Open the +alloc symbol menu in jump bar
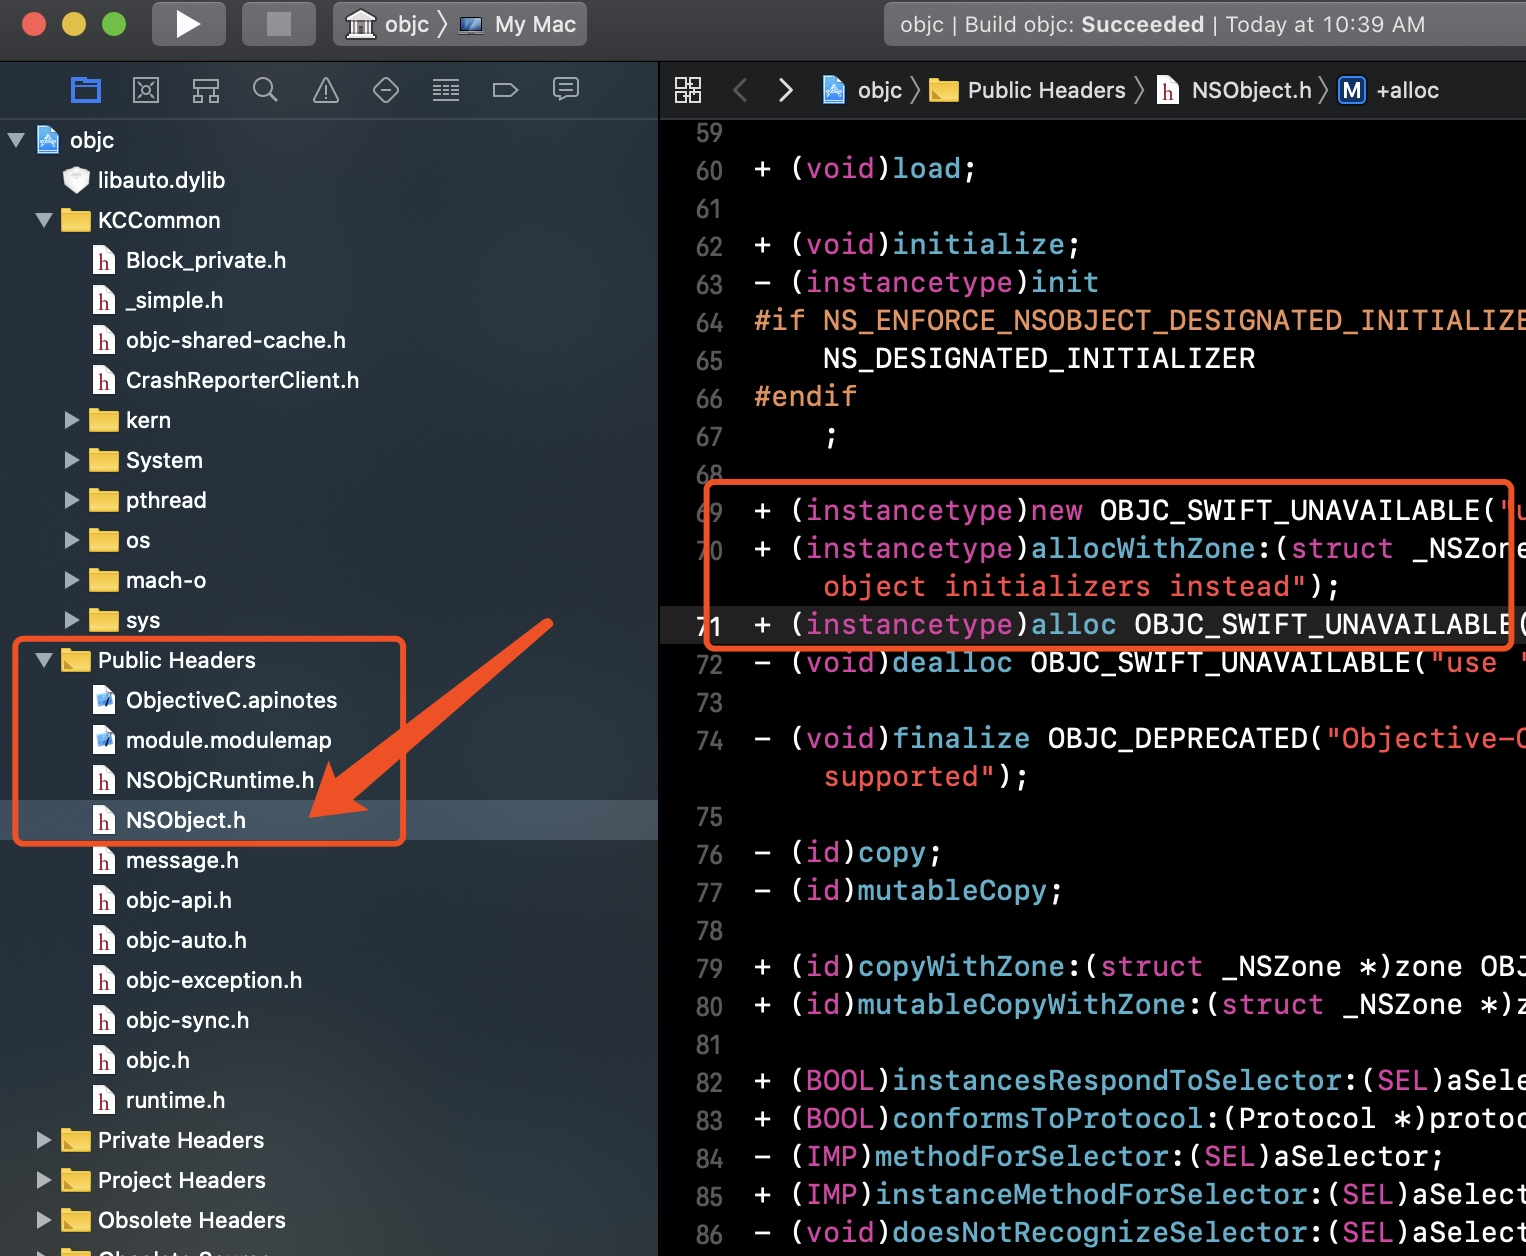 tap(1389, 90)
